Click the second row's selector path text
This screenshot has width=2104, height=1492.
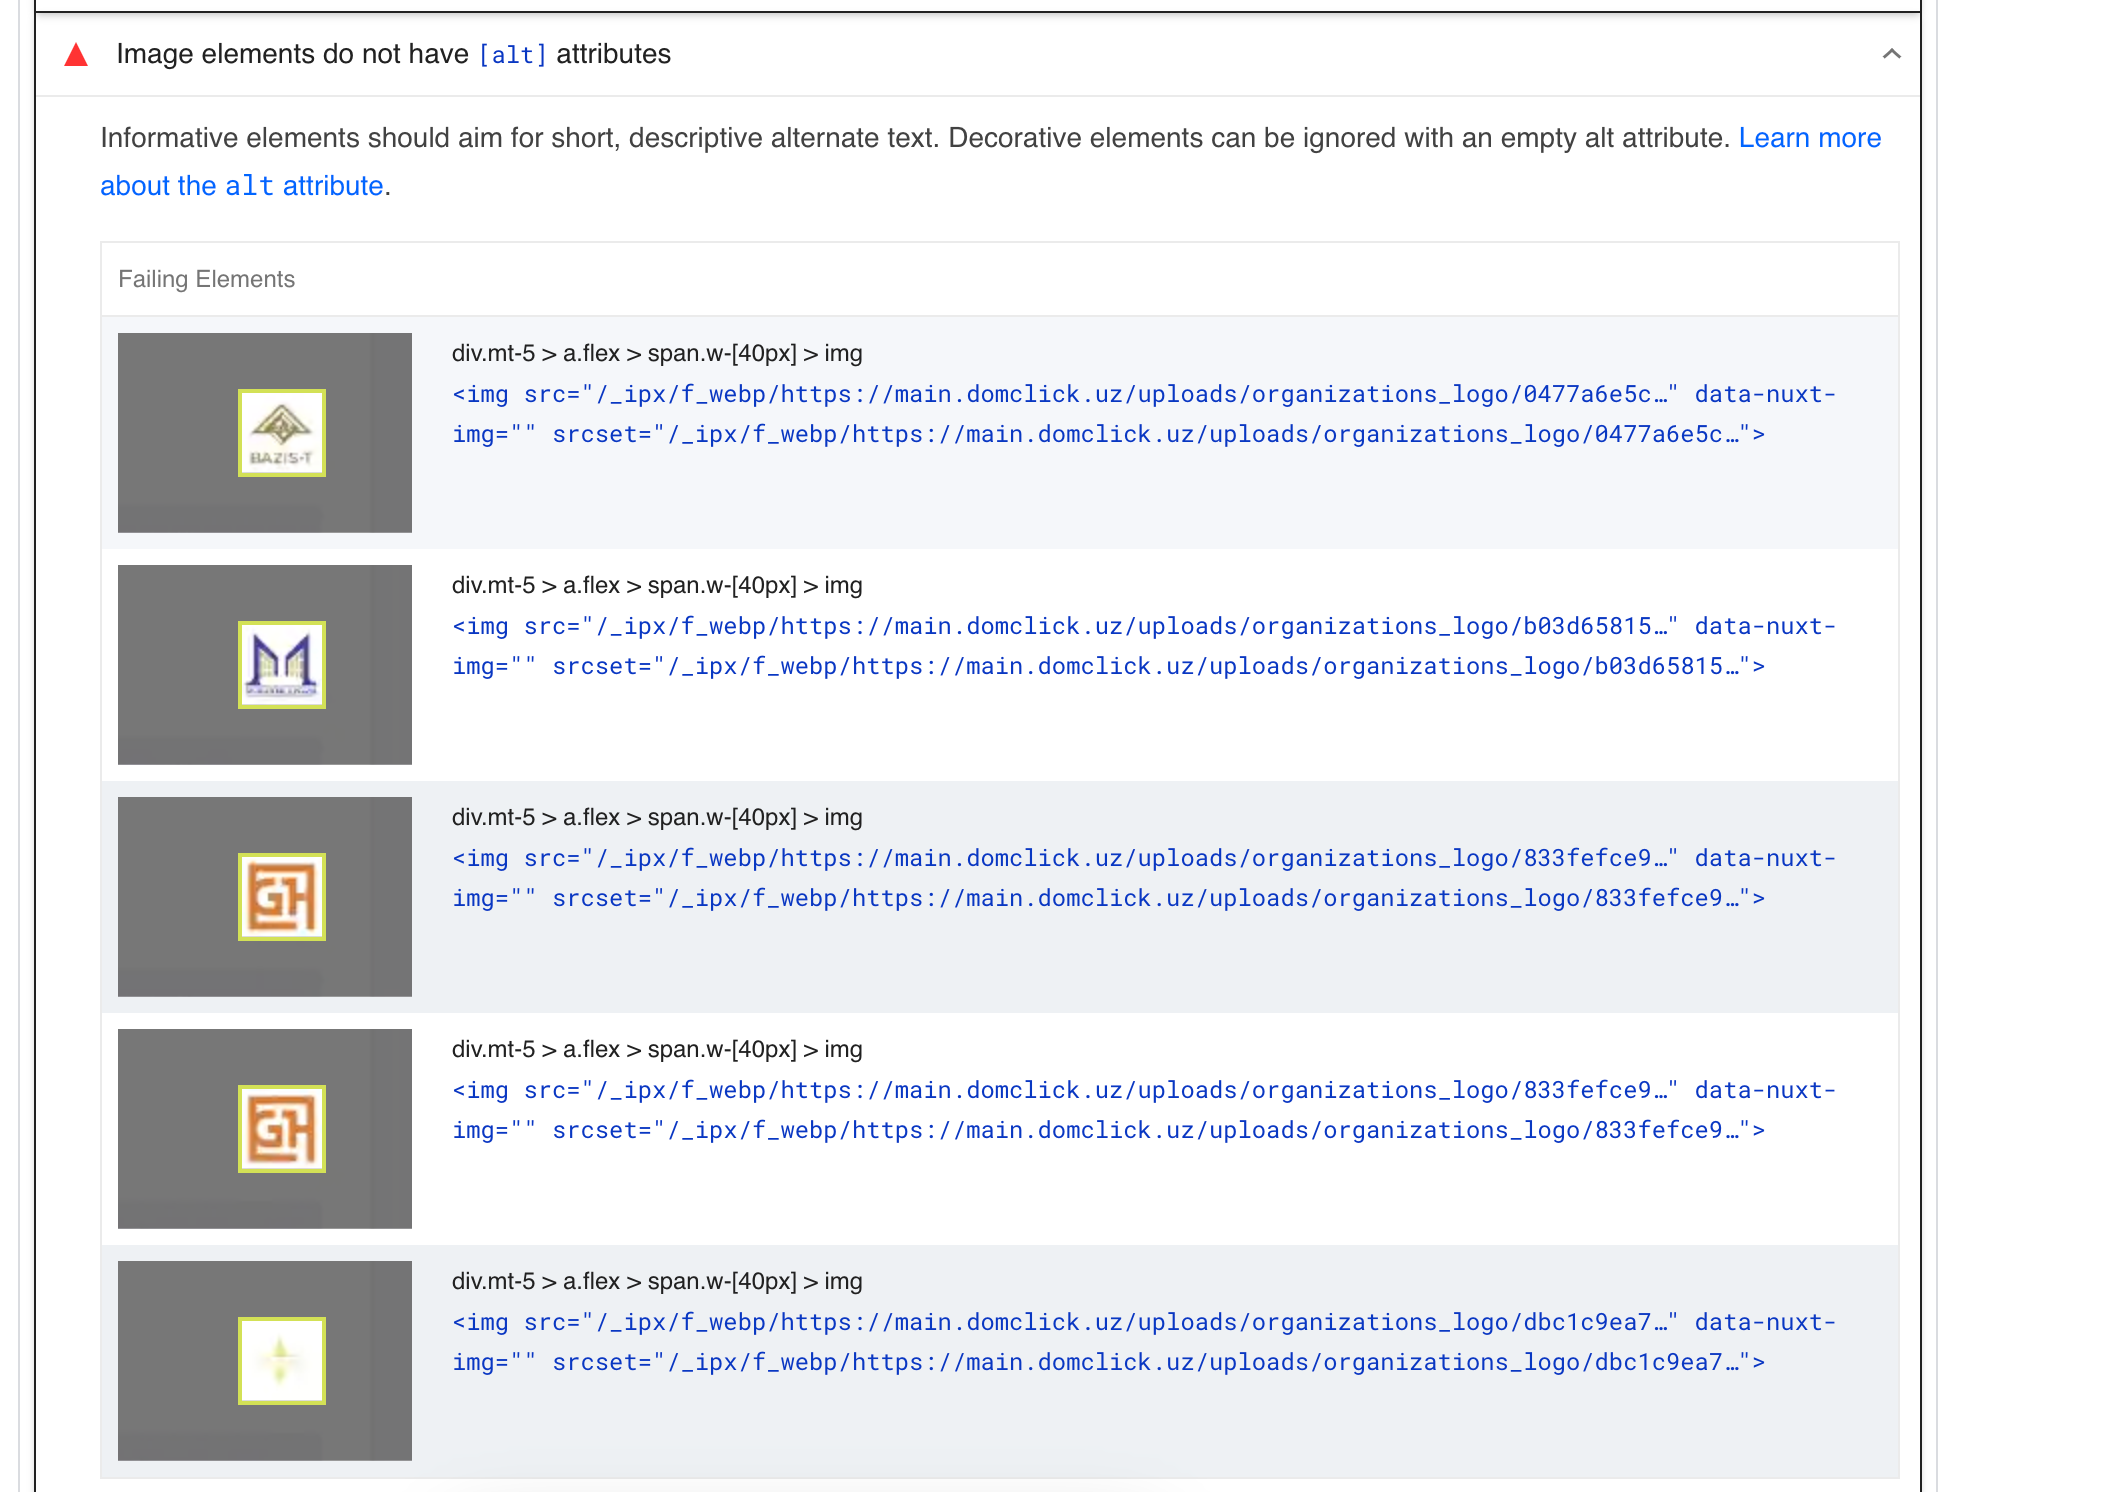(656, 585)
